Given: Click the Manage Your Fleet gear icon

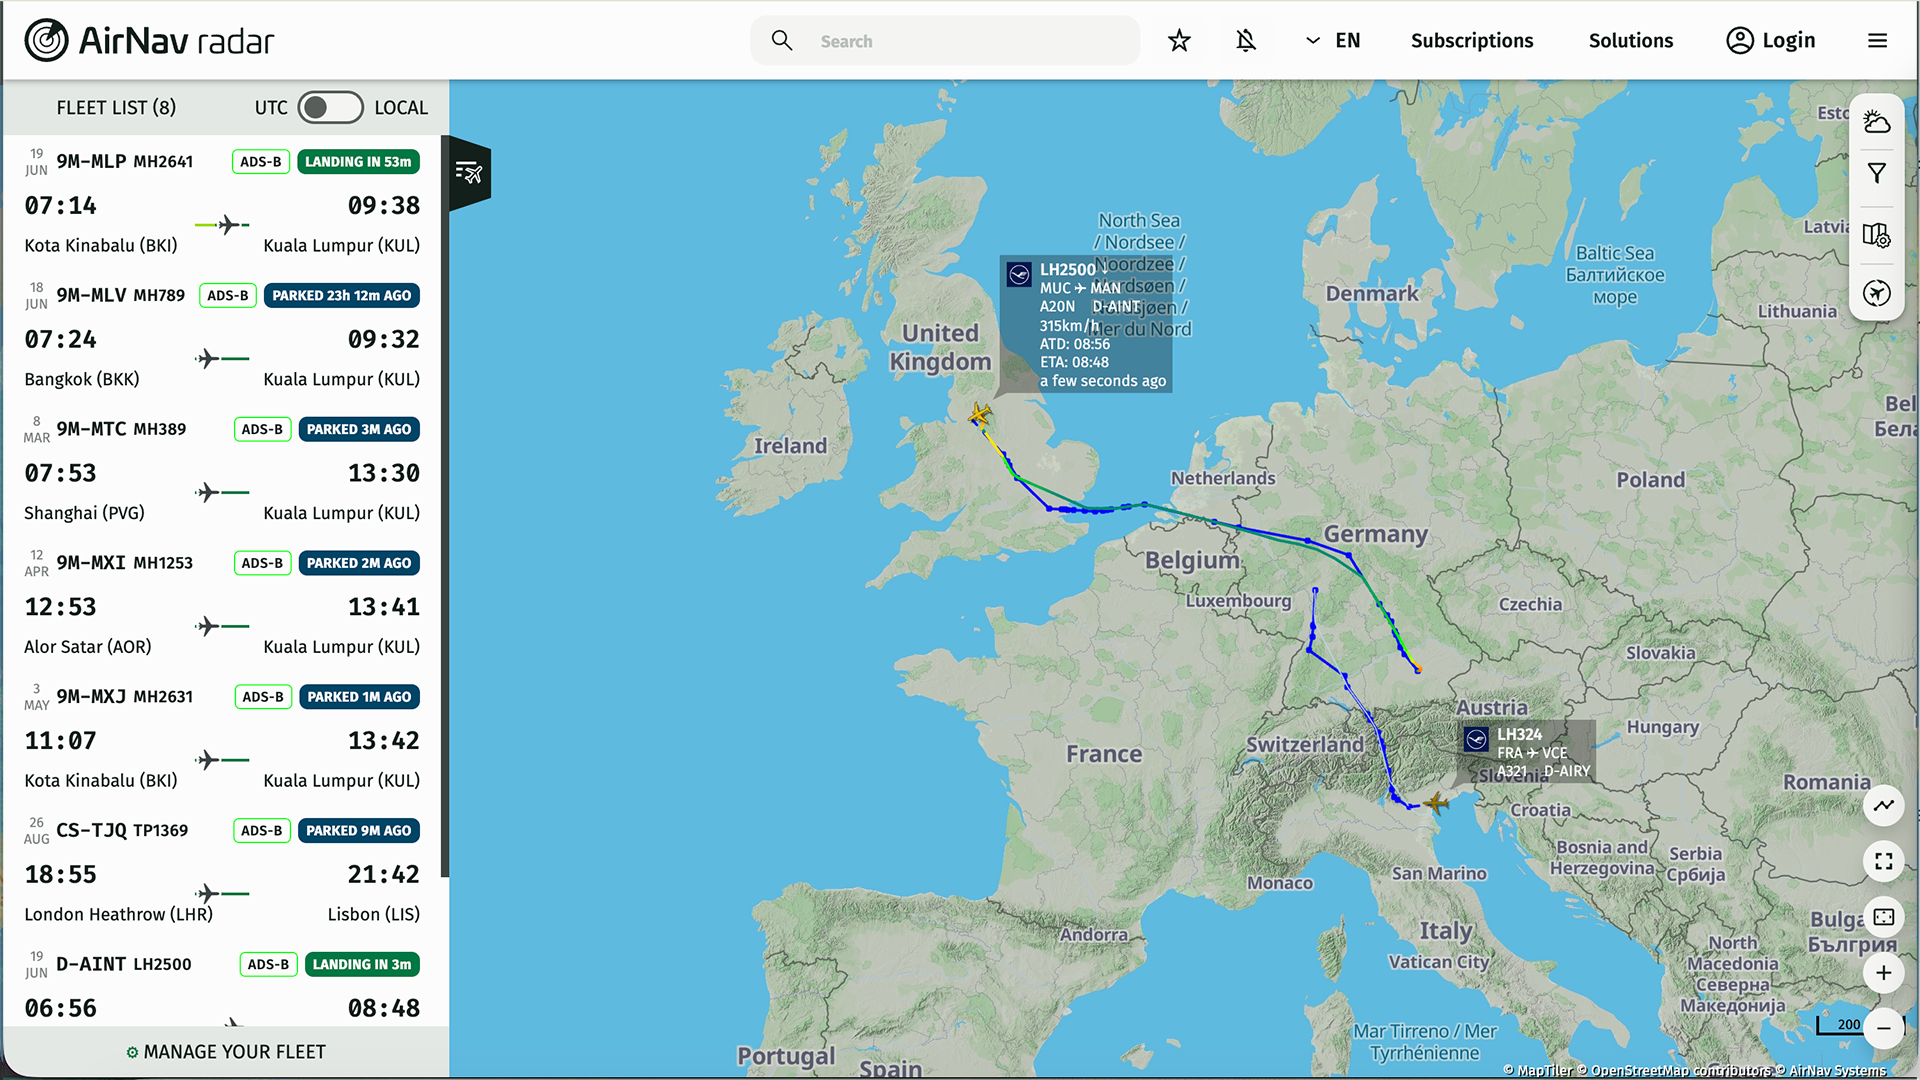Looking at the screenshot, I should pos(132,1052).
